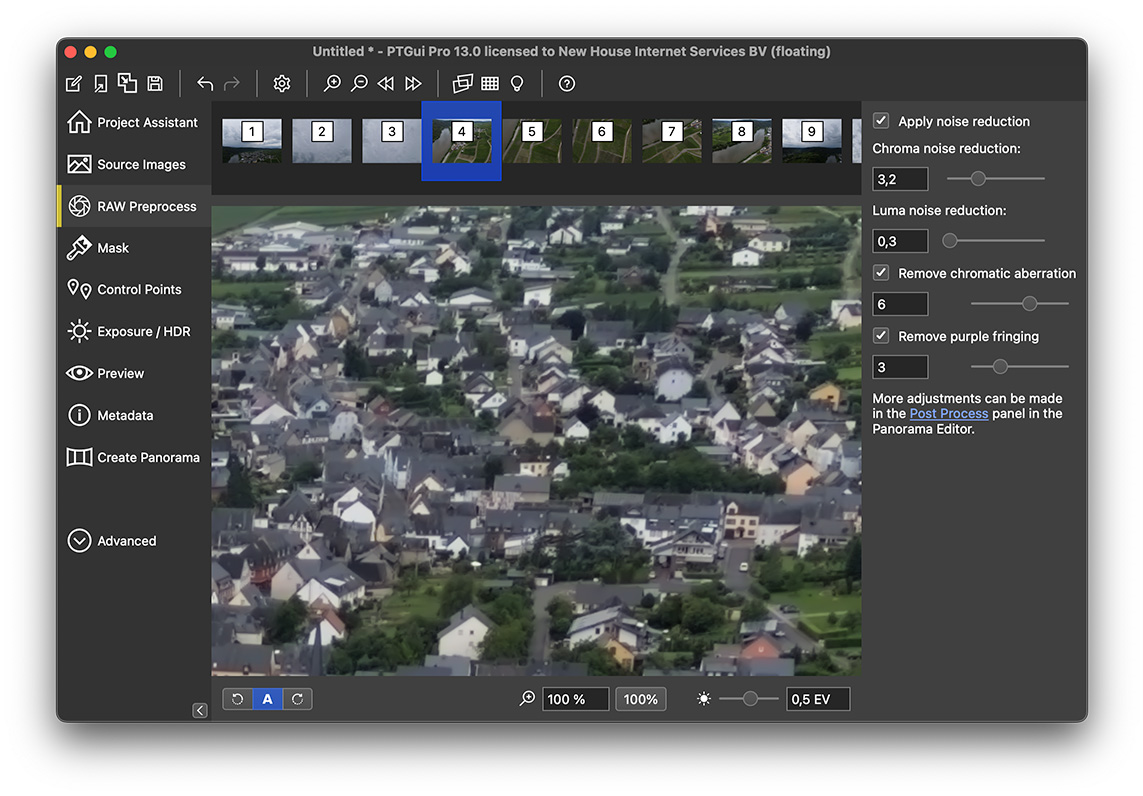The height and width of the screenshot is (796, 1143).
Task: Rotate the image counterclockwise
Action: [x=238, y=699]
